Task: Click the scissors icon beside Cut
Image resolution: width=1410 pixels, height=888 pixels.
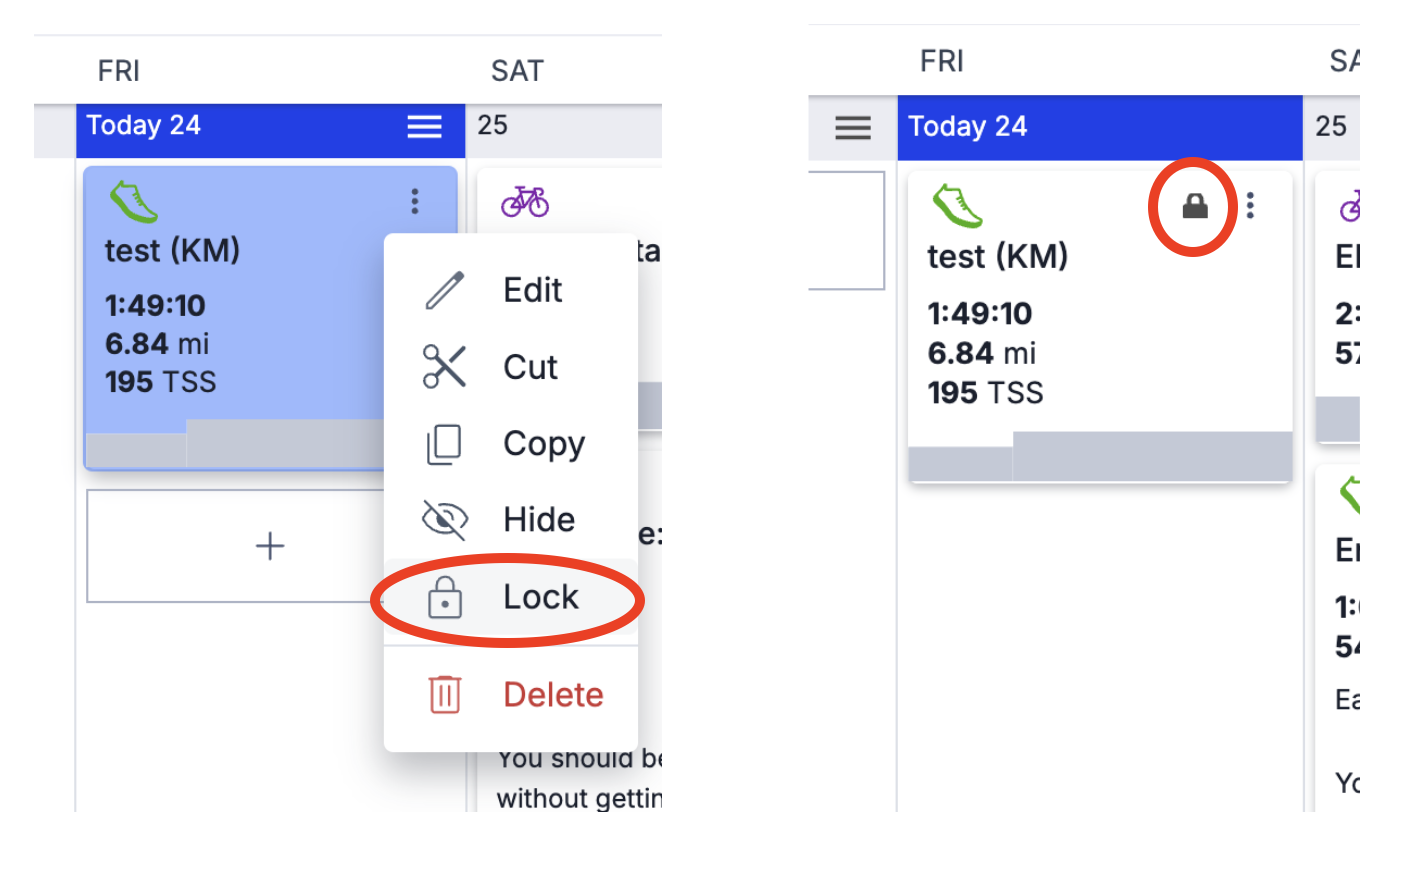Action: 445,367
